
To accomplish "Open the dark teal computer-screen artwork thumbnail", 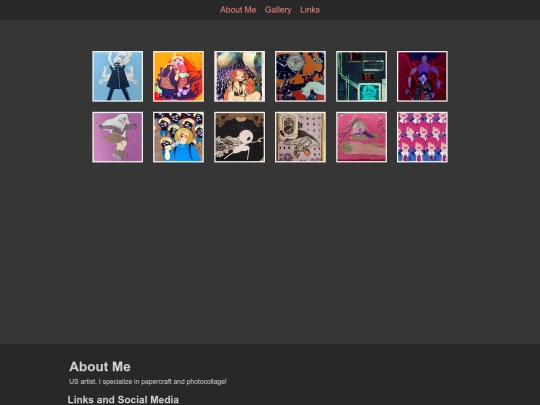I will coord(361,76).
